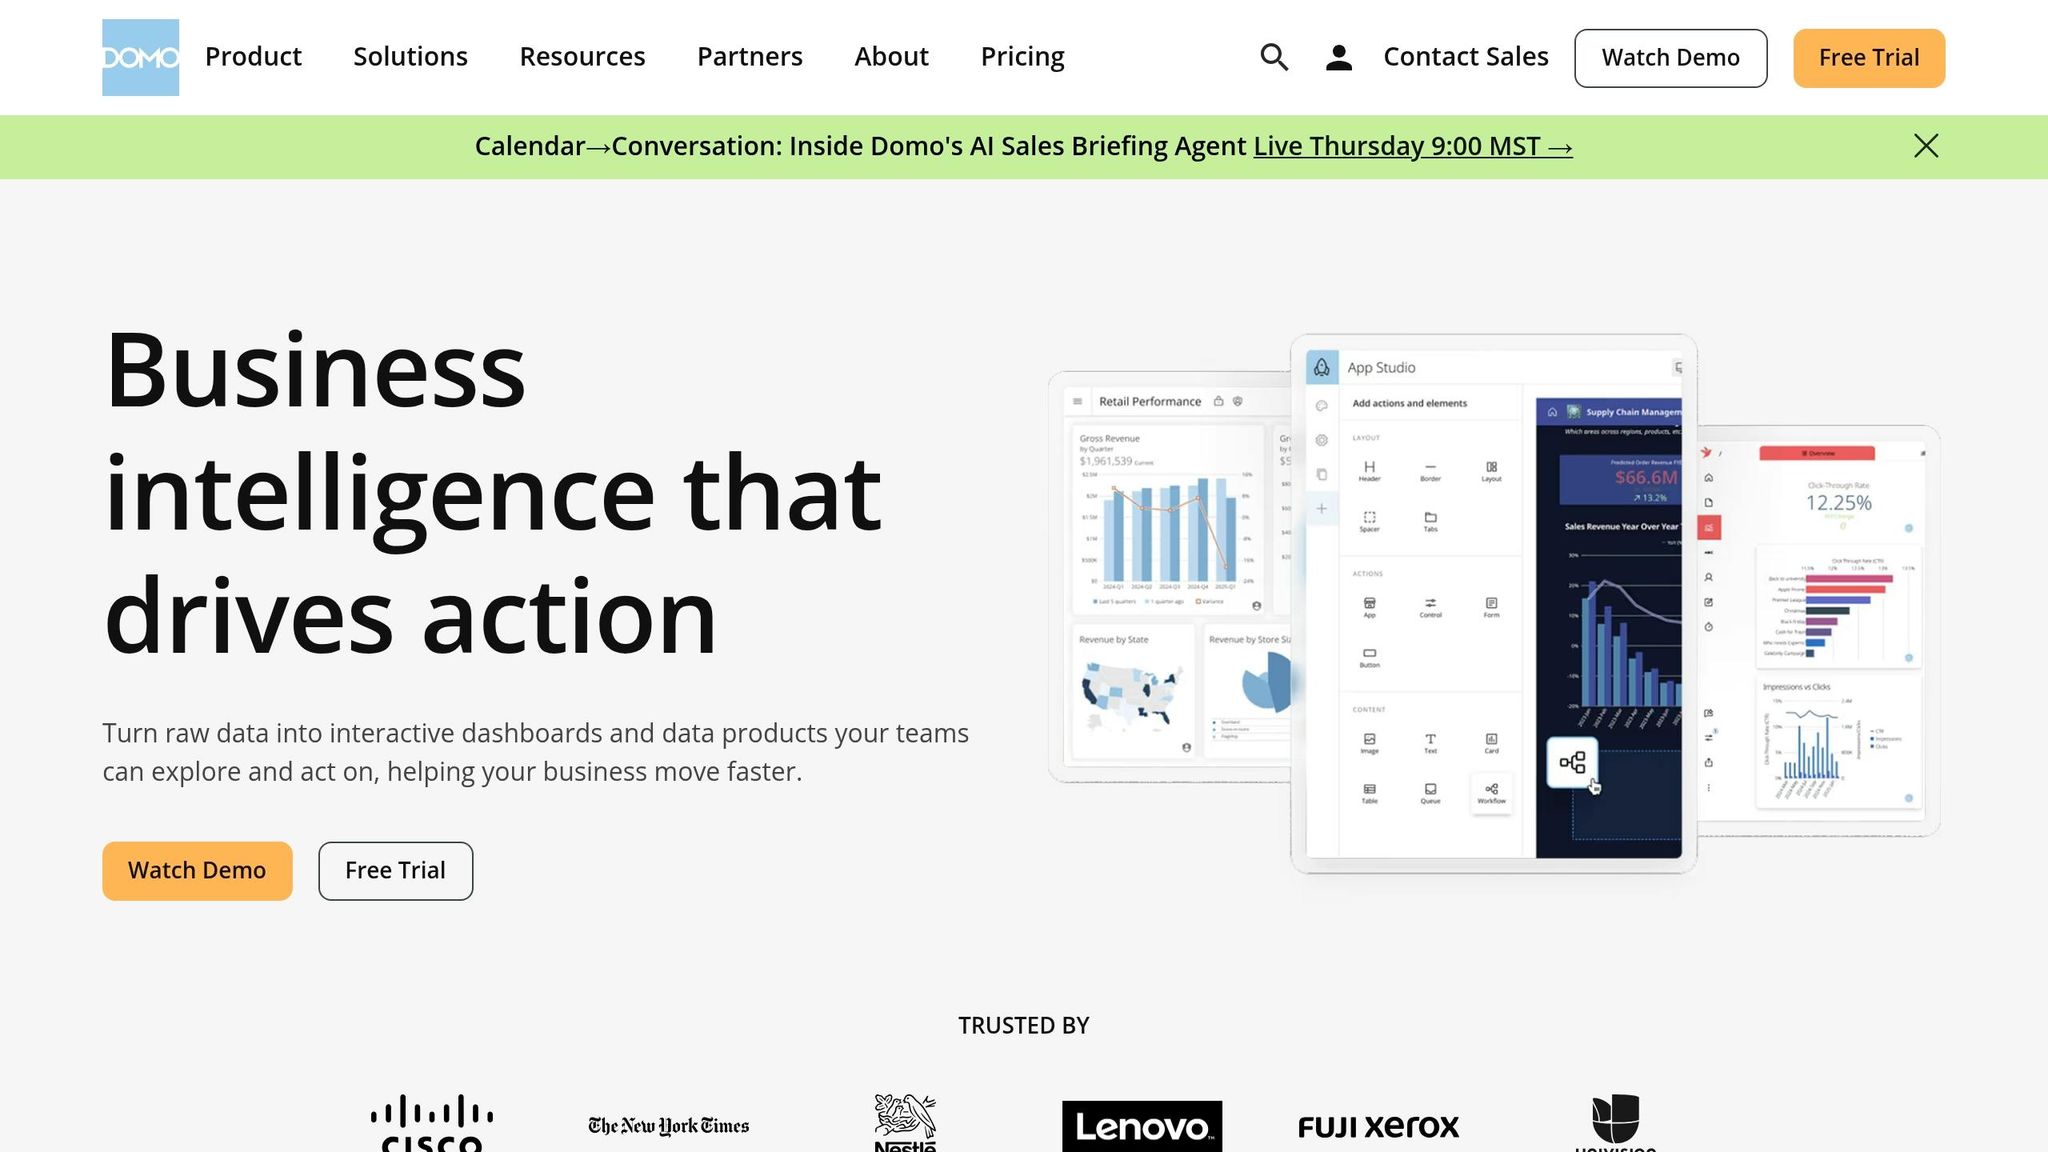Viewport: 2048px width, 1152px height.
Task: Open the site search magnifier
Action: [1274, 57]
